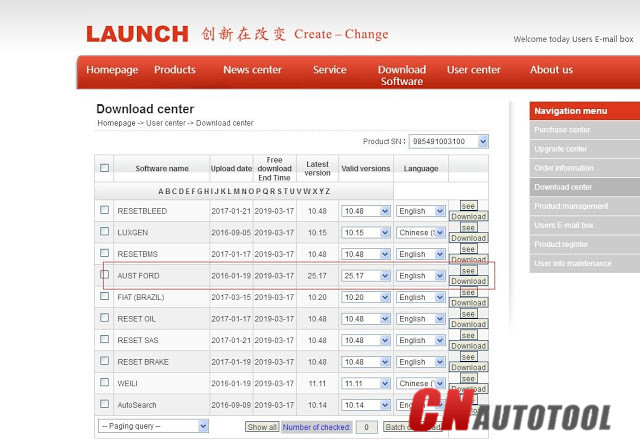Check the WEILI row checkbox

click(x=104, y=382)
